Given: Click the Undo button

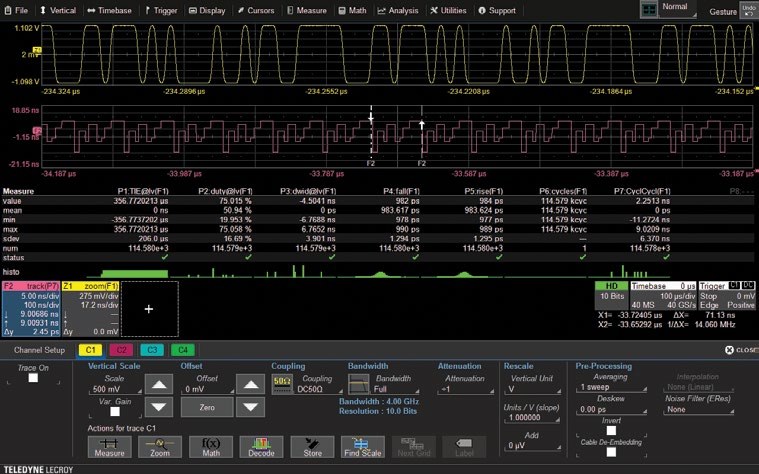Looking at the screenshot, I should 749,10.
